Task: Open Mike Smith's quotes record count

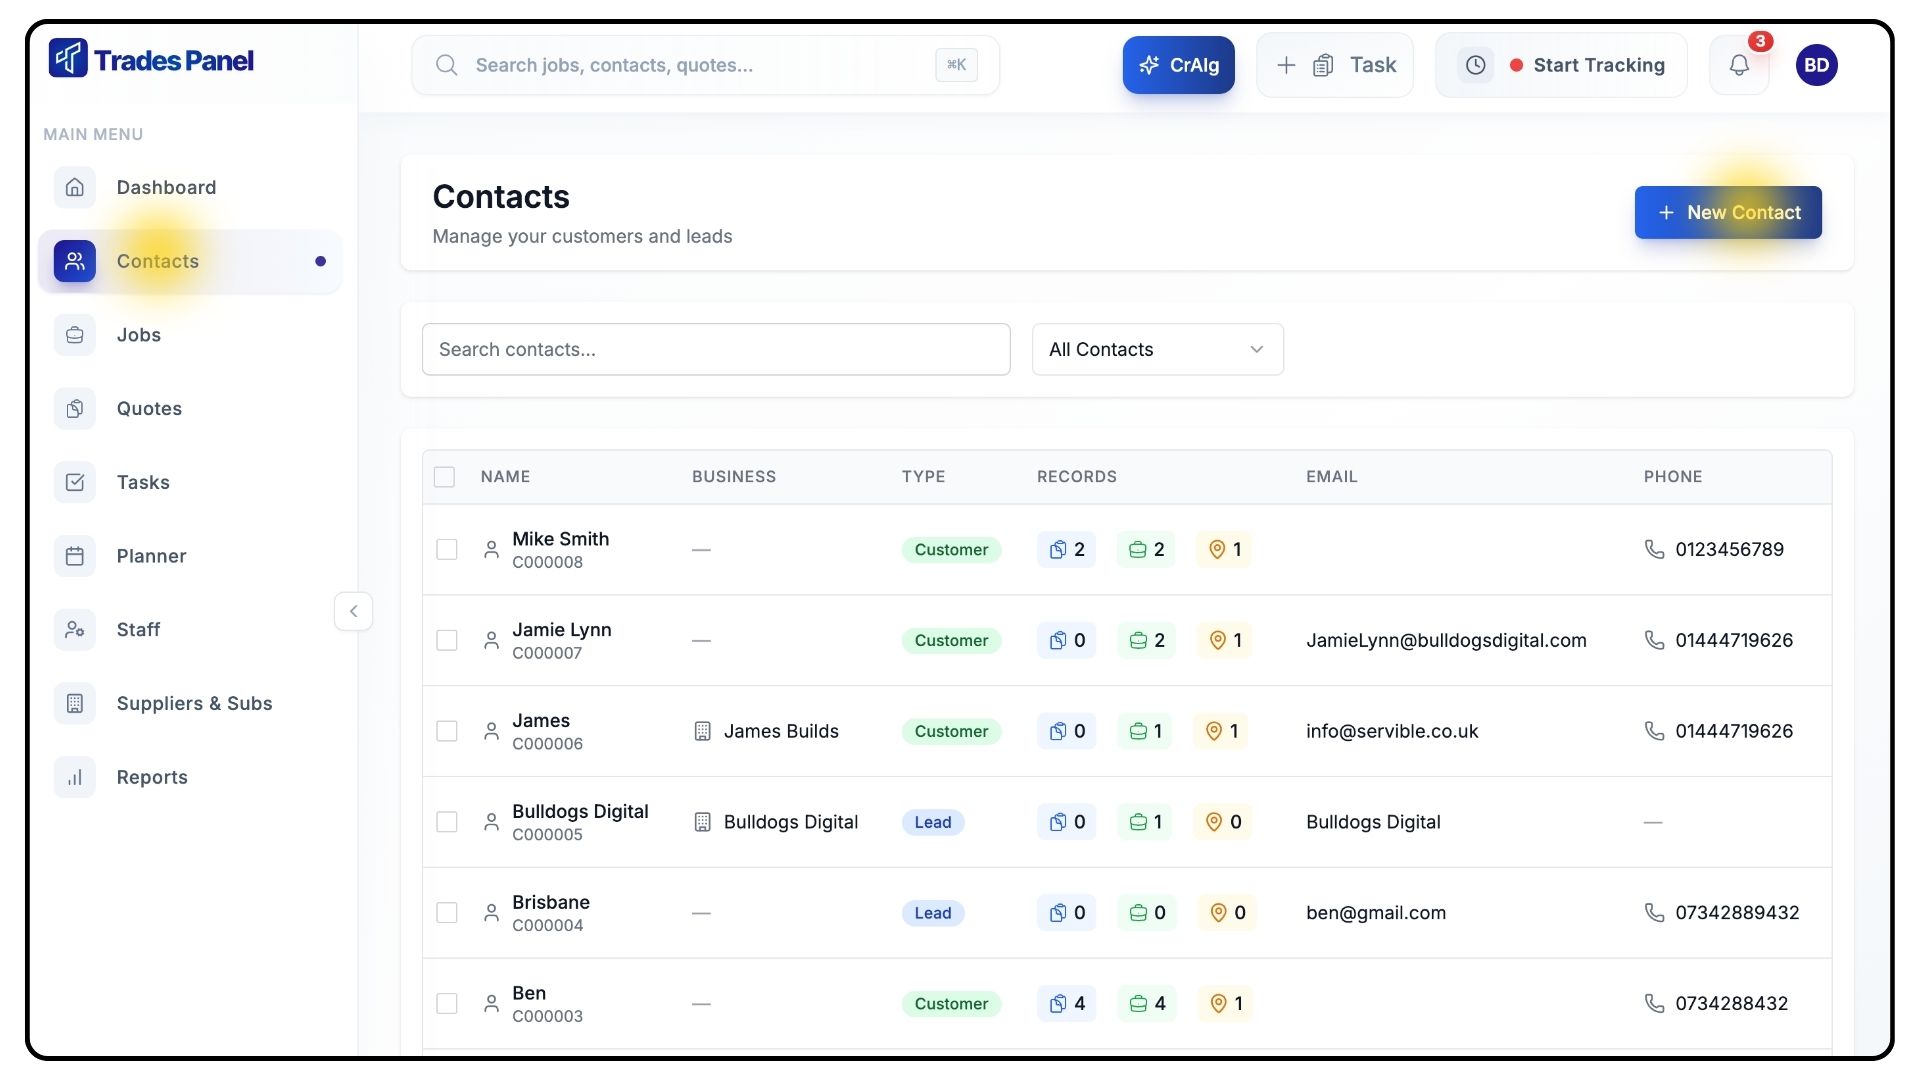Action: coord(1066,549)
